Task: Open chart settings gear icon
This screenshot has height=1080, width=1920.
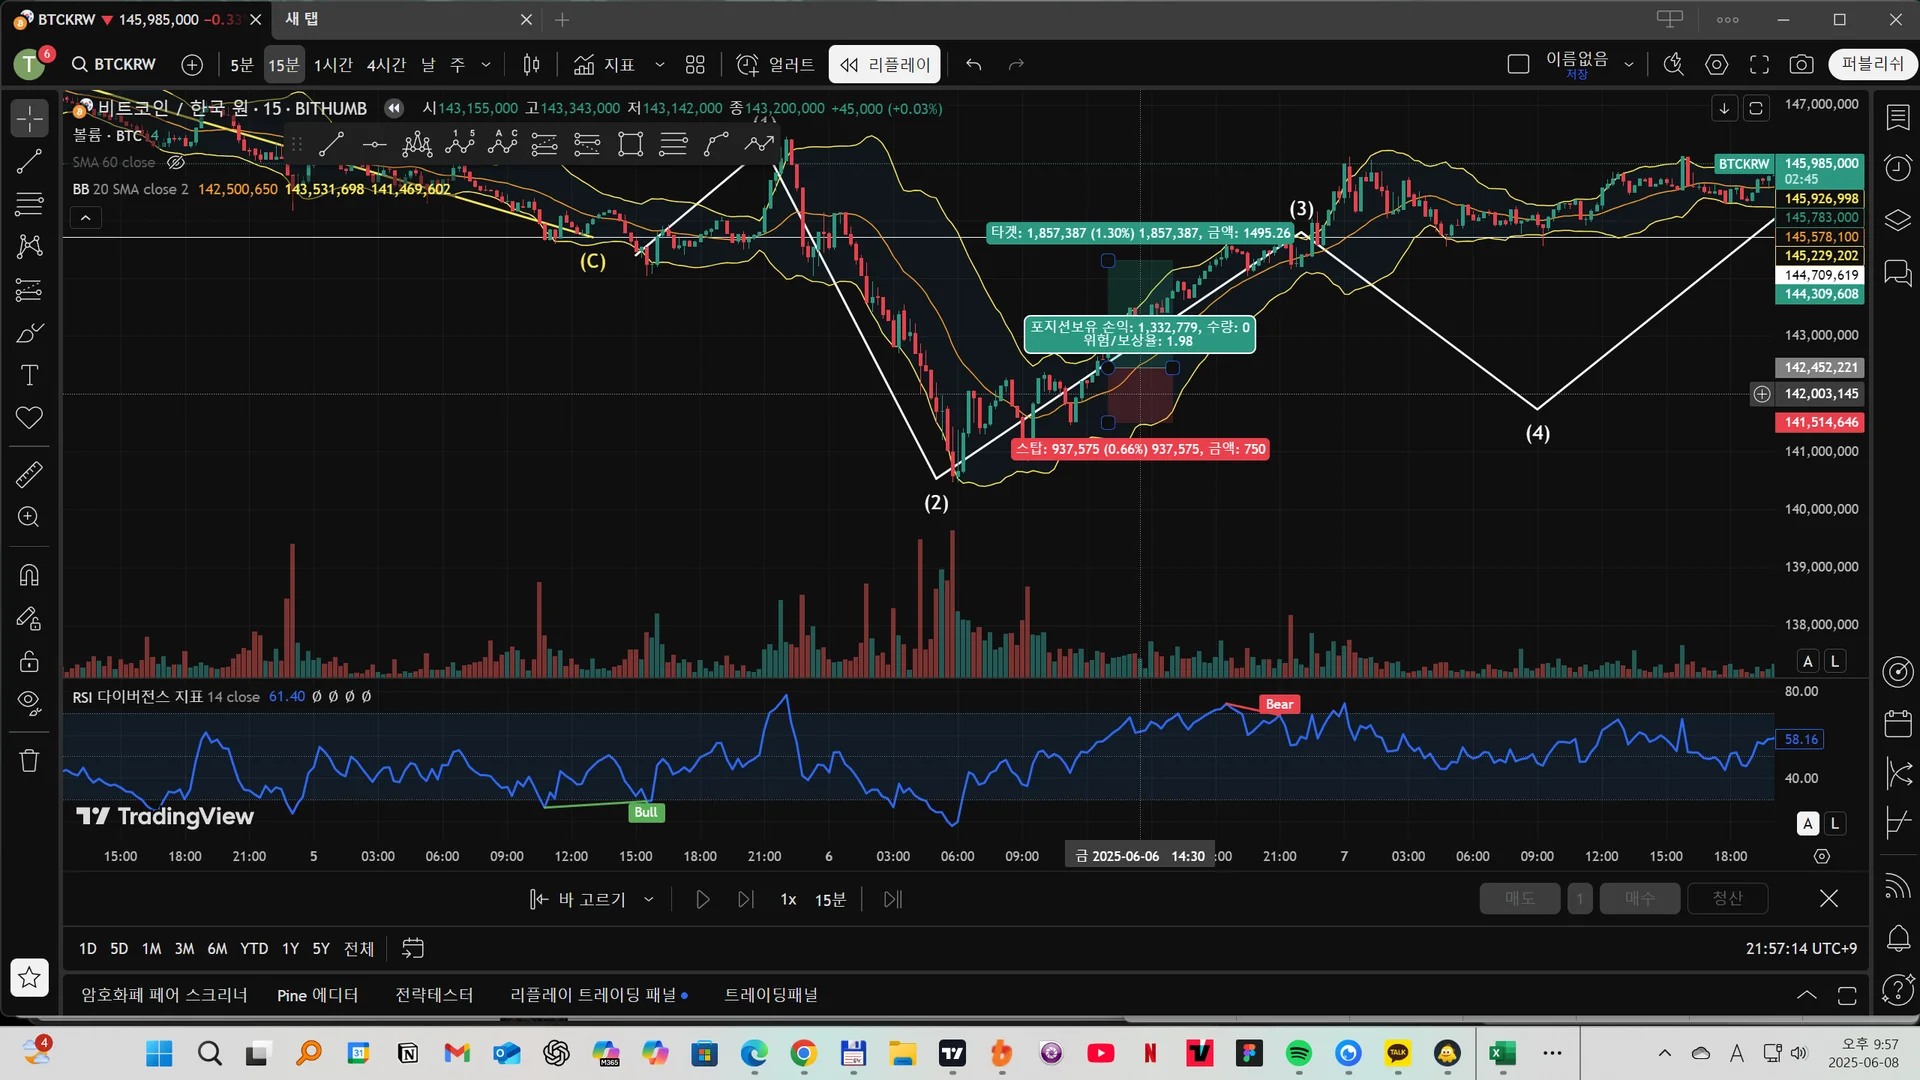Action: pyautogui.click(x=1716, y=65)
